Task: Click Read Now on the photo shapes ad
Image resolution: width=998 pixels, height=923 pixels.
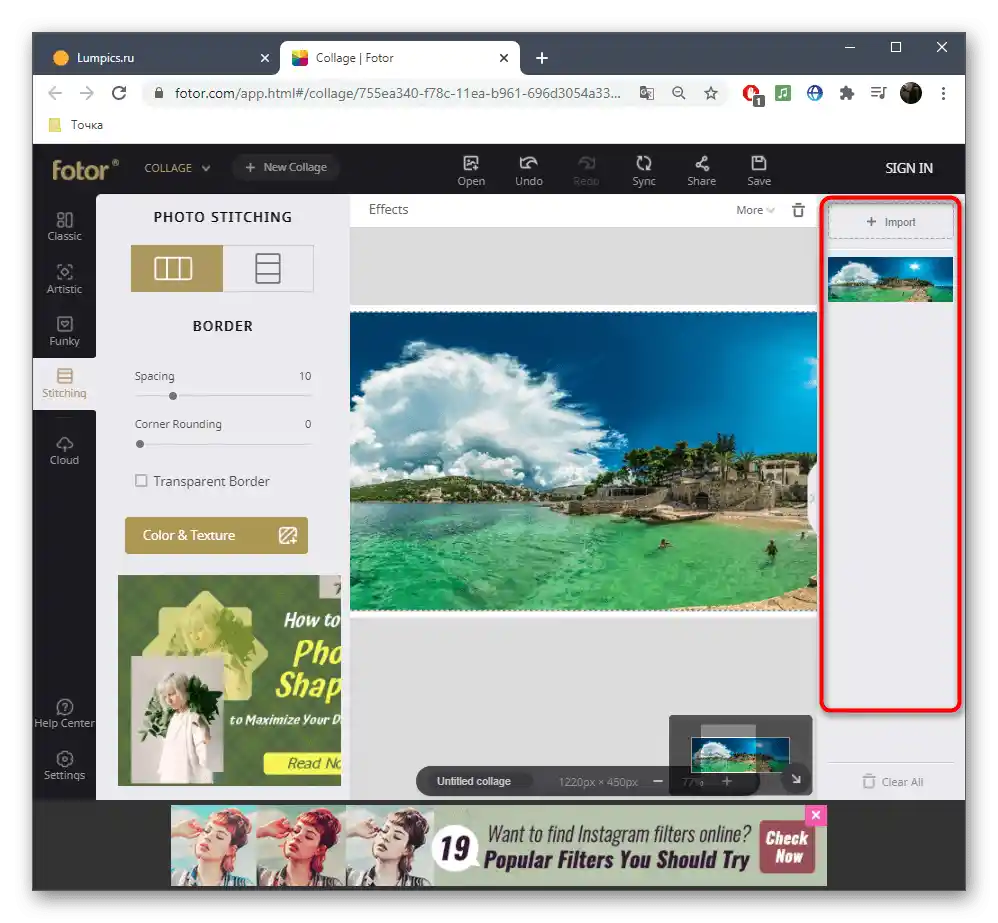Action: click(303, 763)
